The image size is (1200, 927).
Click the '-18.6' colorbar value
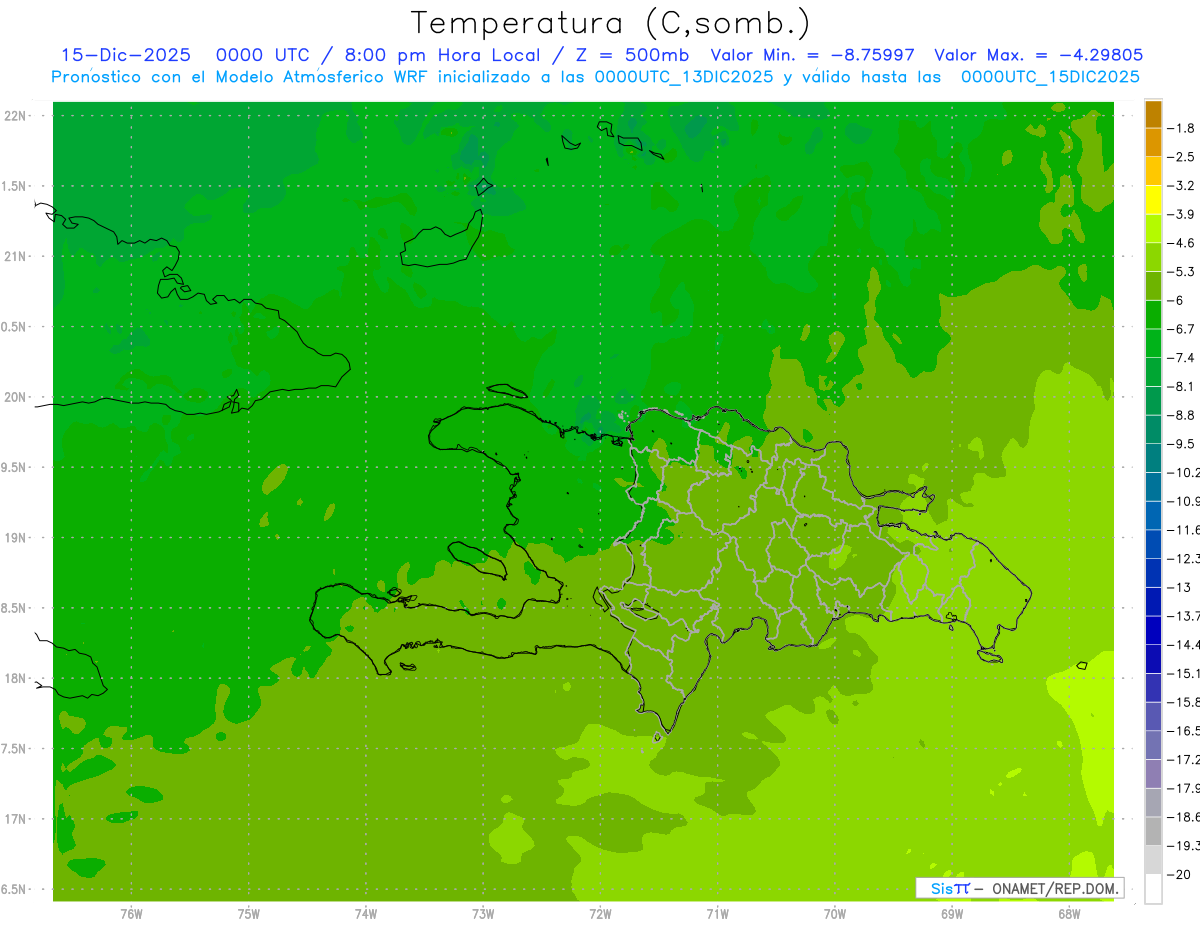coord(1184,817)
